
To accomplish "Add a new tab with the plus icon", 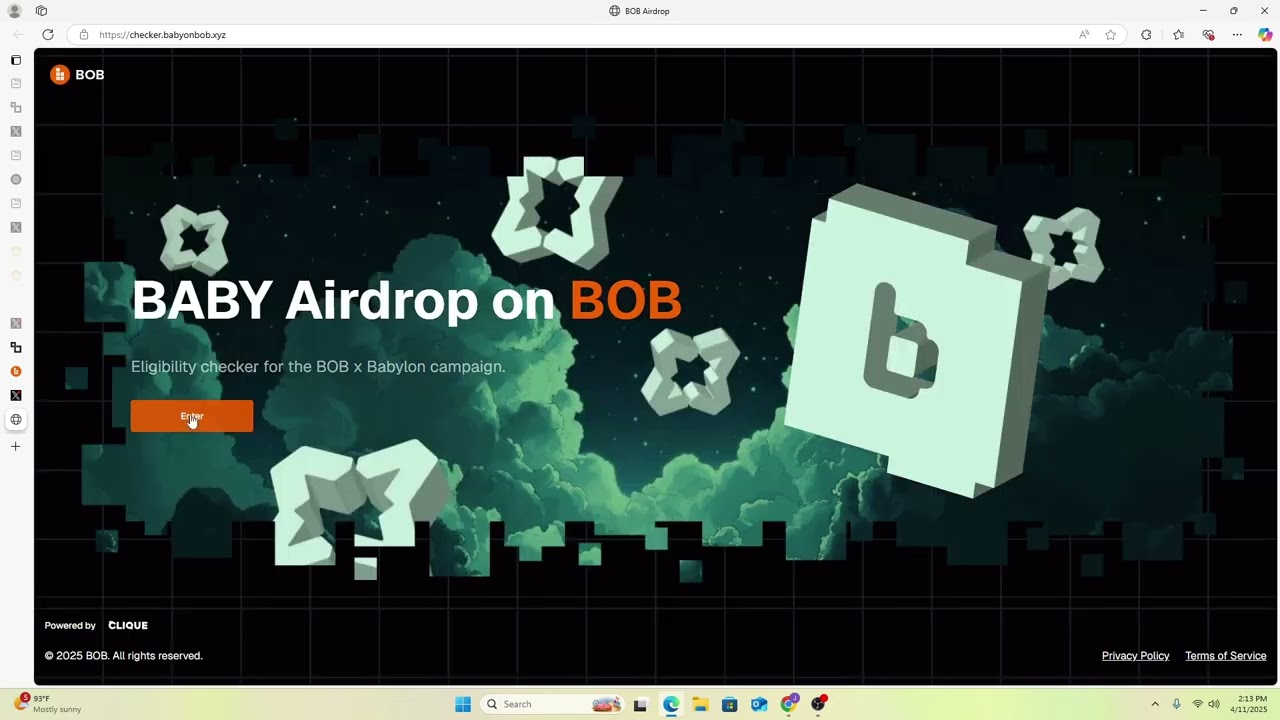I will [x=16, y=446].
